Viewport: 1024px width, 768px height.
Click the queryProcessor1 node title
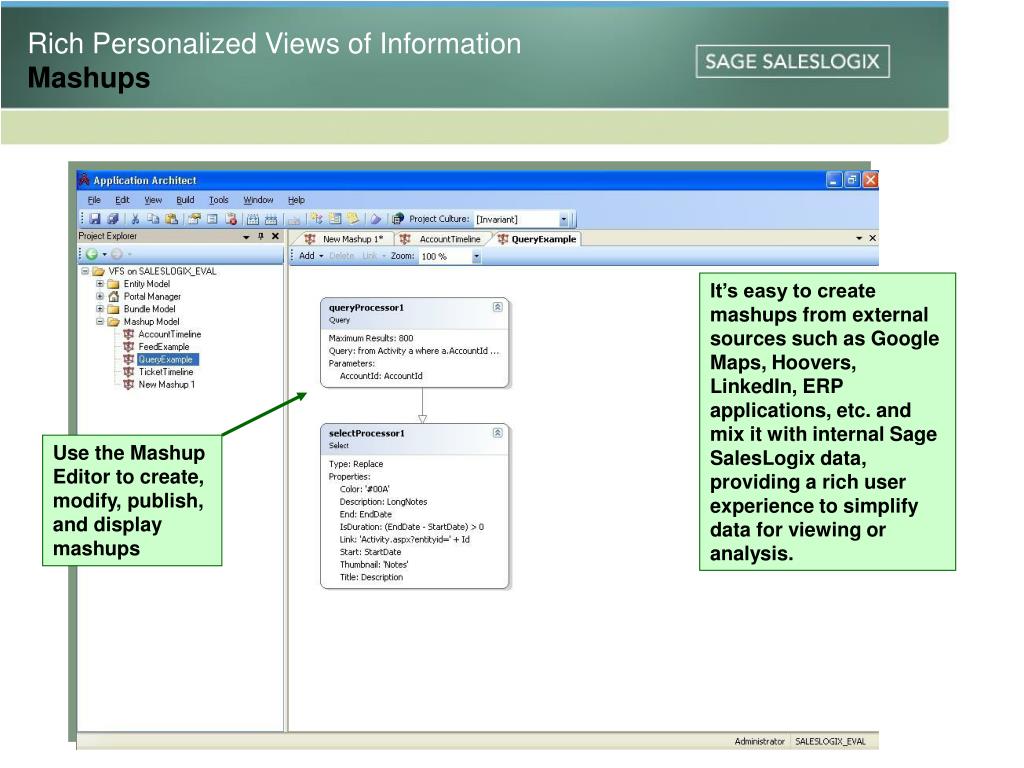366,308
